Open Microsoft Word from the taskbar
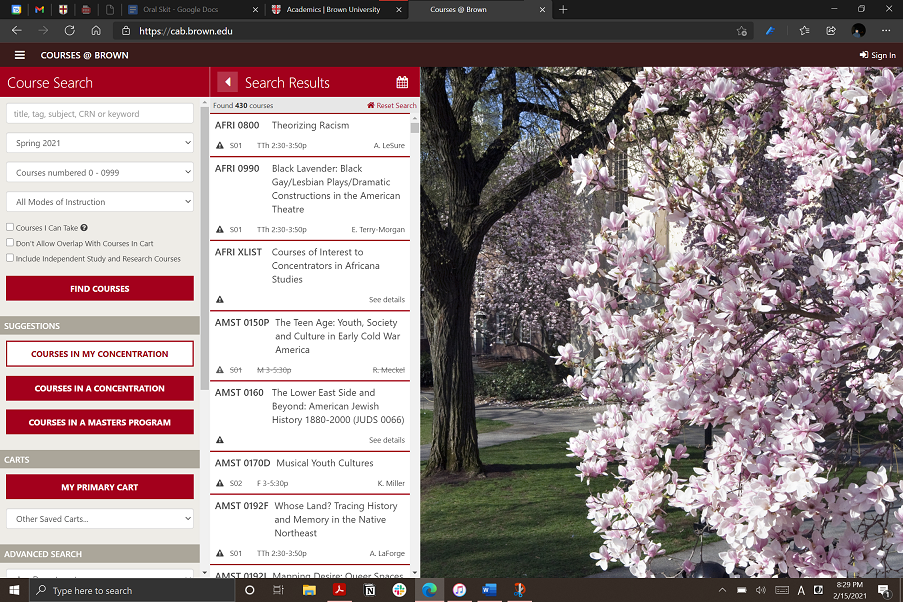The width and height of the screenshot is (903, 602). click(489, 590)
